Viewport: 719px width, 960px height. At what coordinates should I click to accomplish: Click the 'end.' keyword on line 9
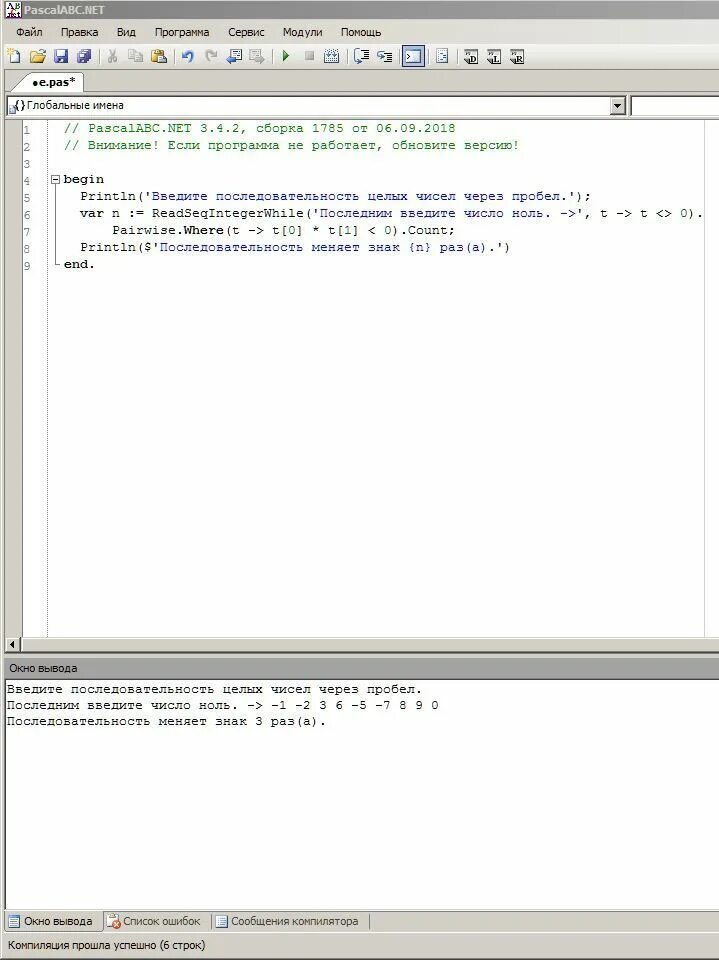click(x=79, y=264)
